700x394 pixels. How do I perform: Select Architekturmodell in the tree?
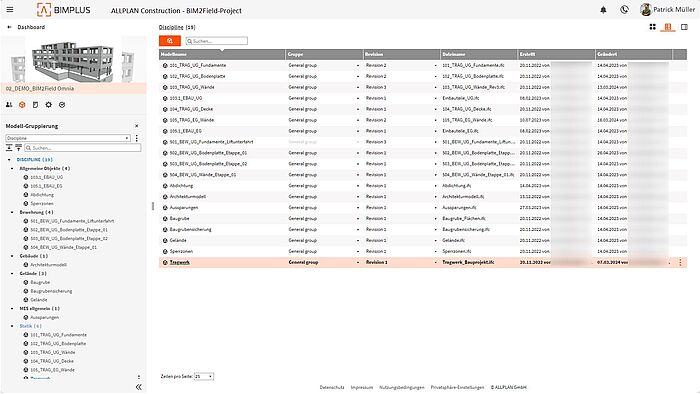pyautogui.click(x=48, y=265)
